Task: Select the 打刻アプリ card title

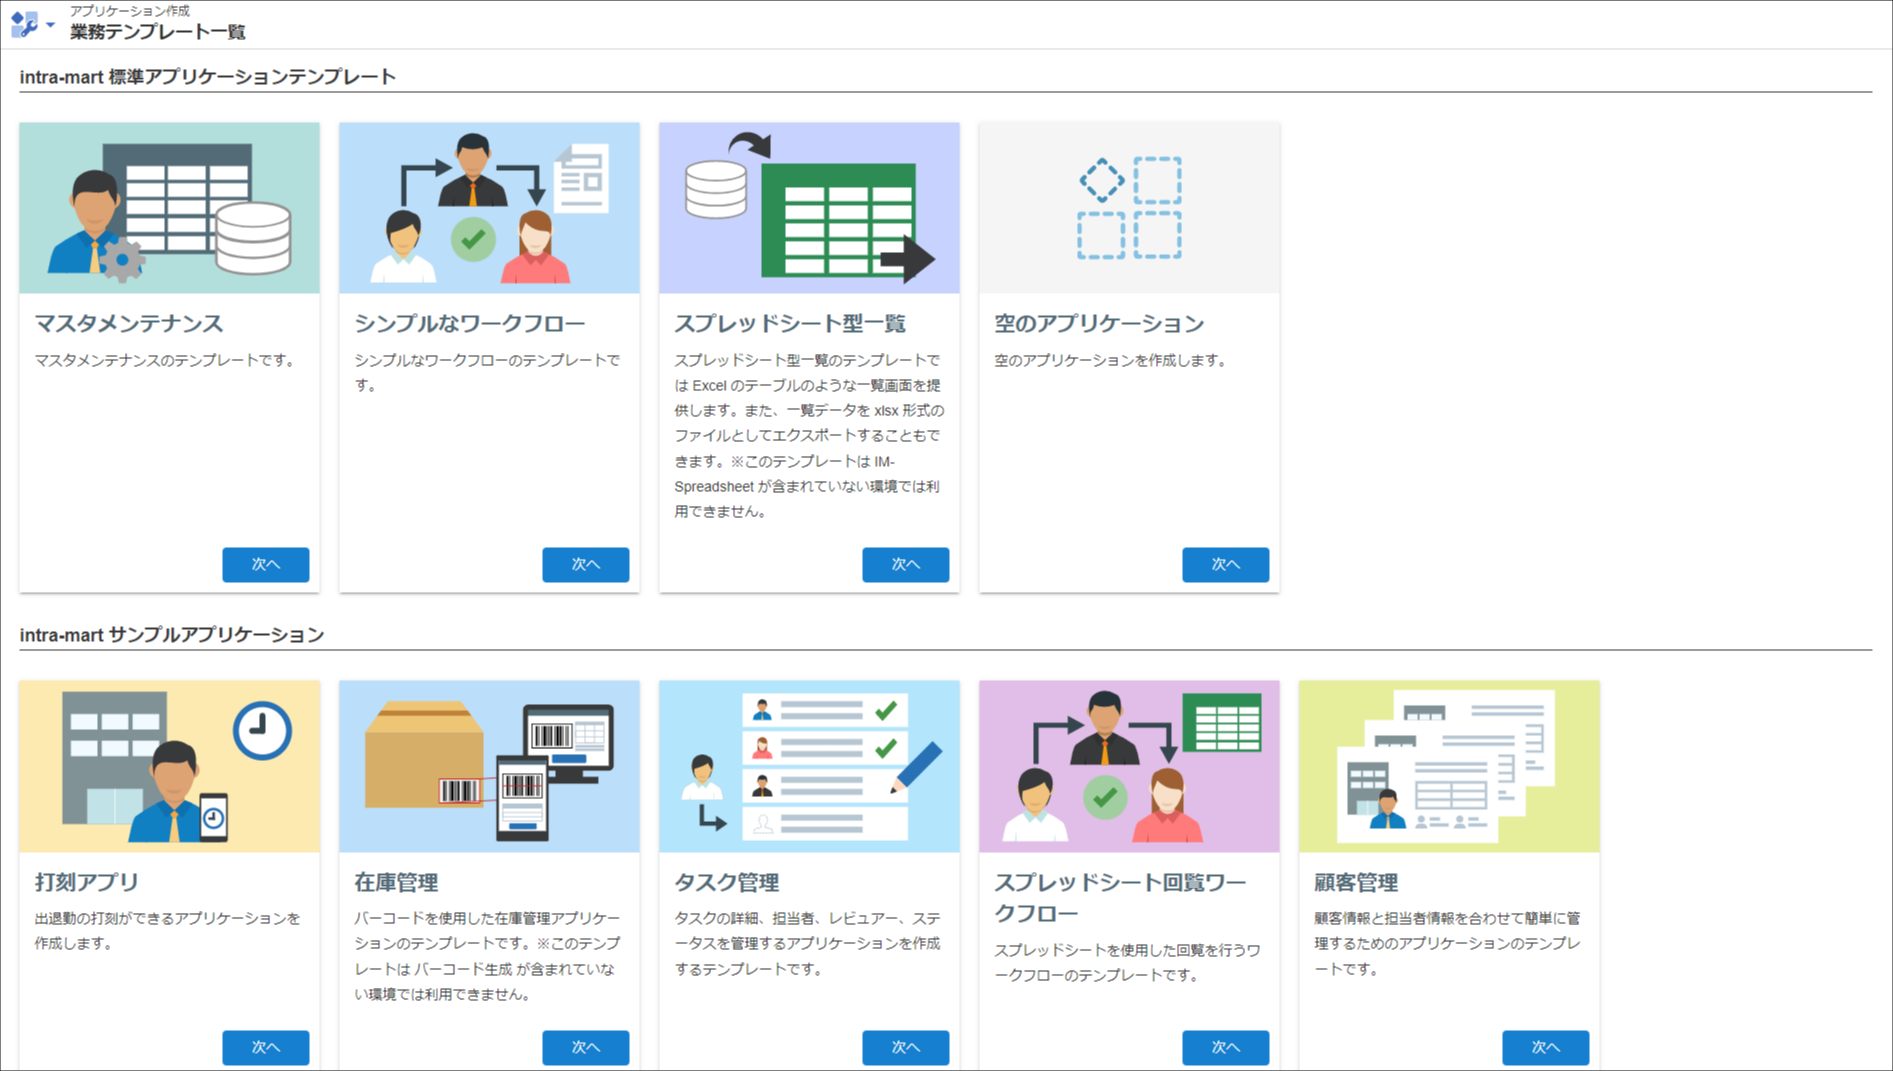Action: click(87, 882)
